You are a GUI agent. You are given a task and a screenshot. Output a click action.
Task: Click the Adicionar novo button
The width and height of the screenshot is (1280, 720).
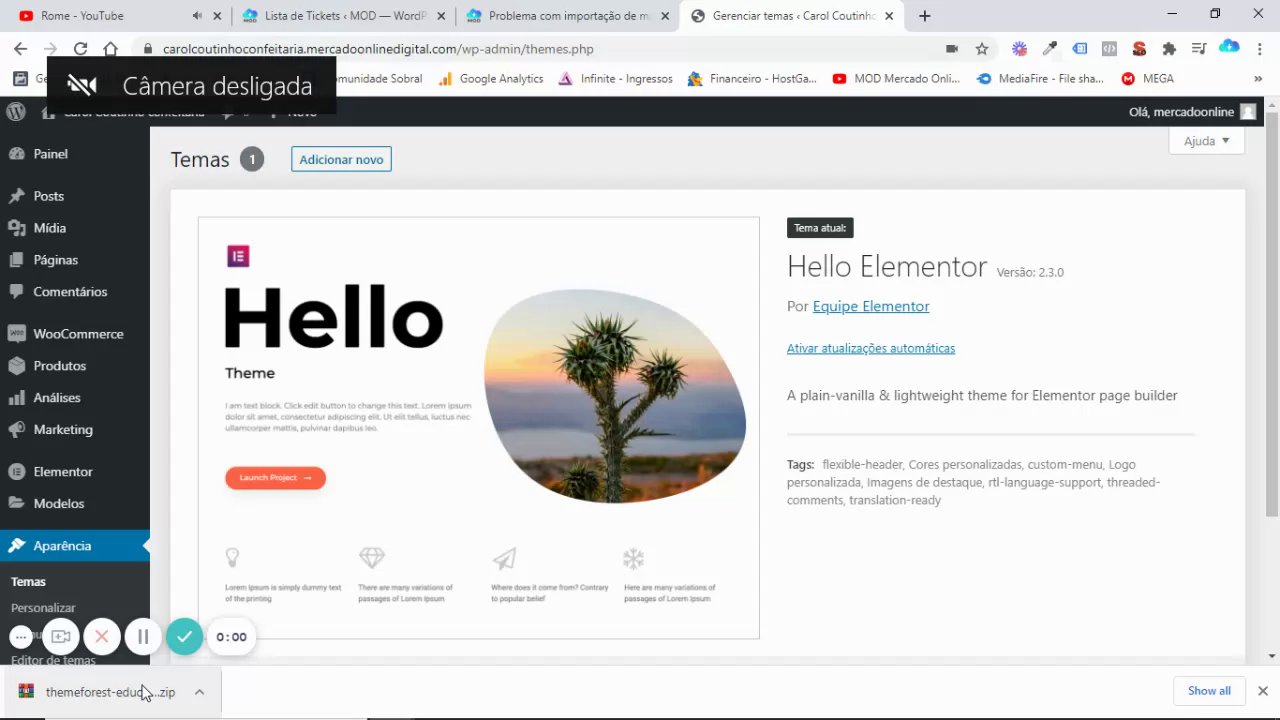(x=341, y=160)
